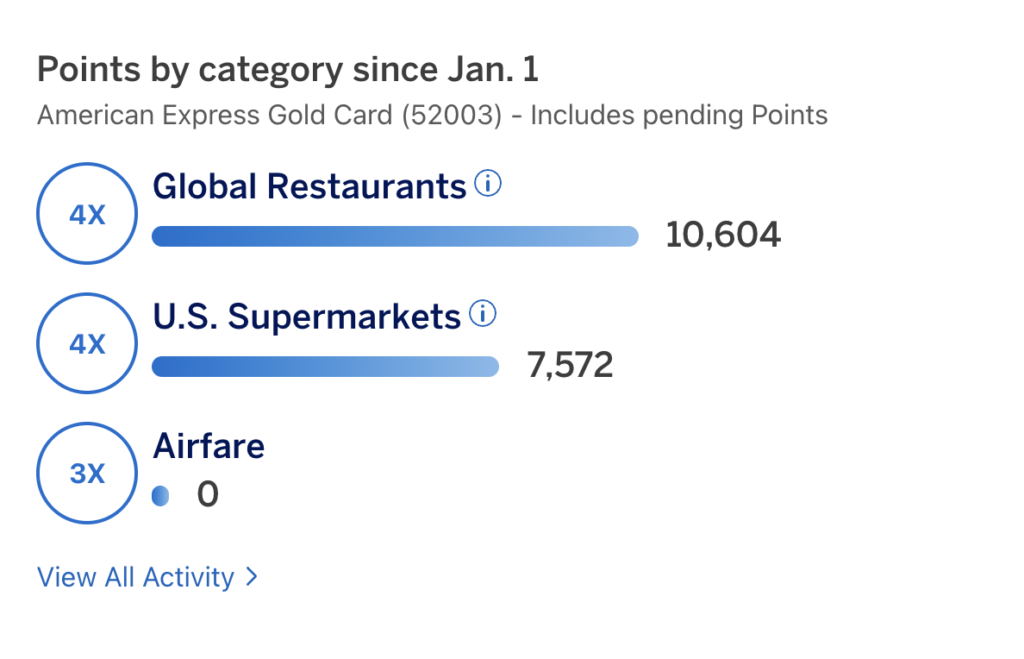Click the U.S. Supermarkets info icon

483,313
